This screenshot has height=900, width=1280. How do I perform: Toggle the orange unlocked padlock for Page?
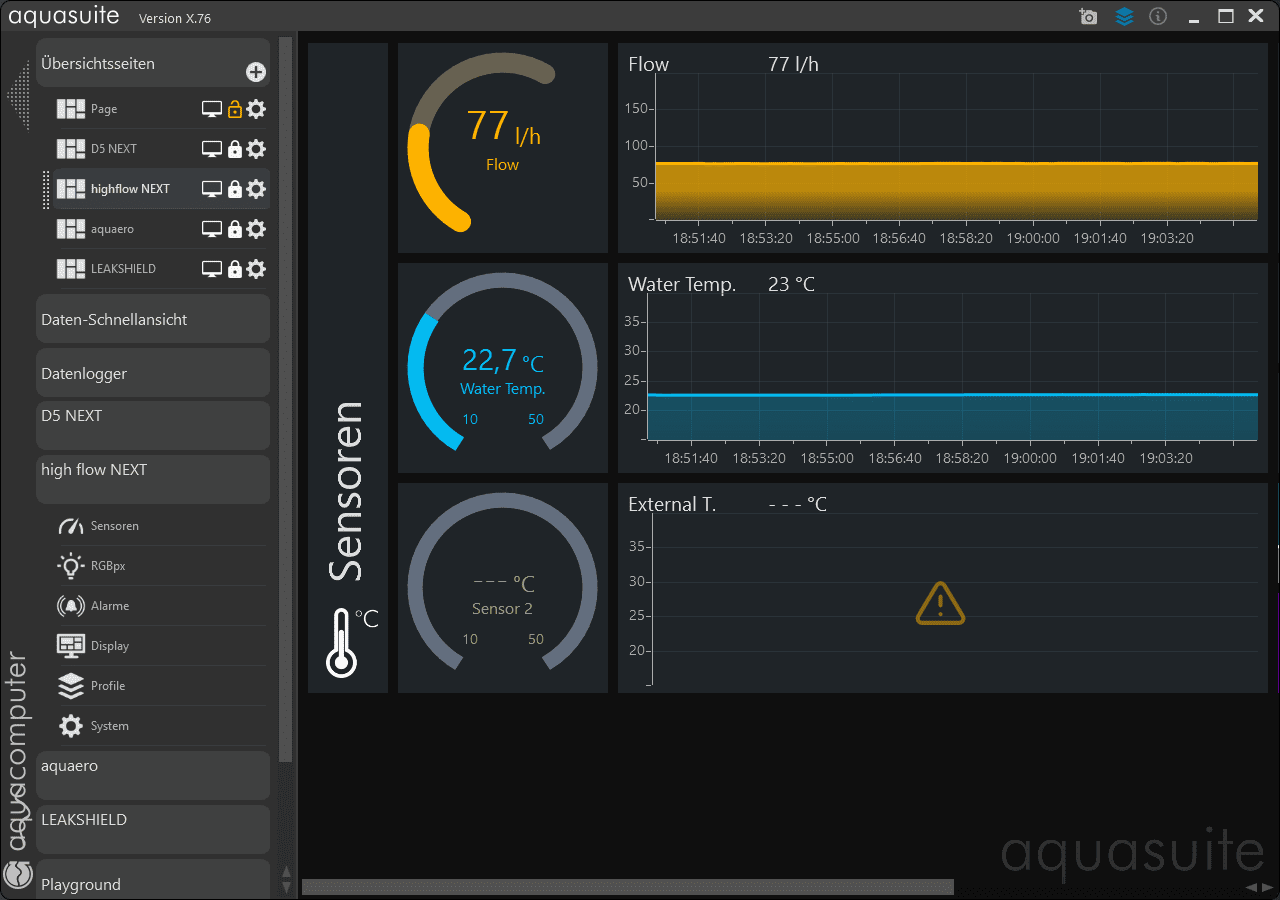234,109
